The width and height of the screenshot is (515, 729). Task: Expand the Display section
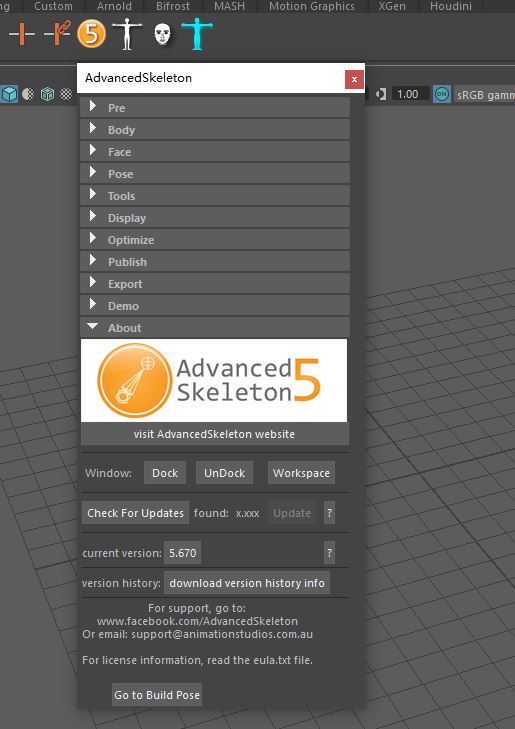[215, 218]
